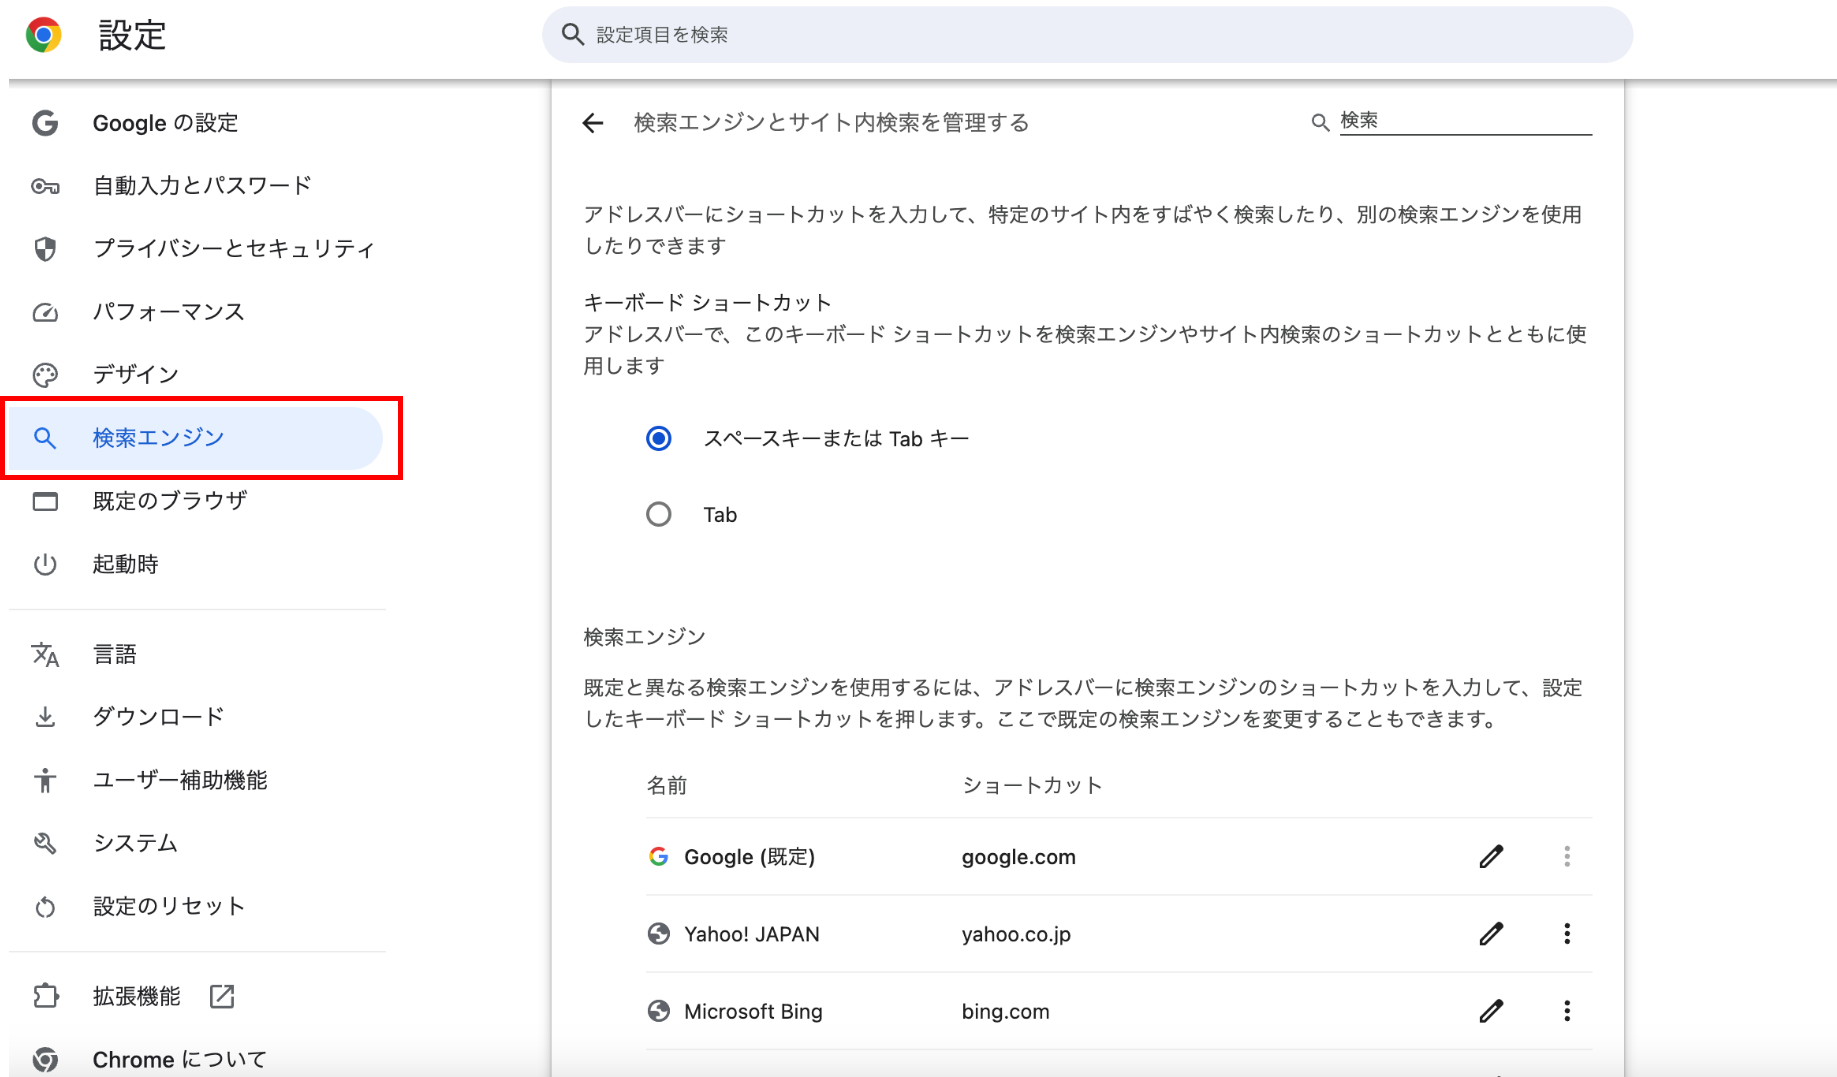Click the magnifier icon beside 検索エンジン sidebar item

[x=45, y=438]
